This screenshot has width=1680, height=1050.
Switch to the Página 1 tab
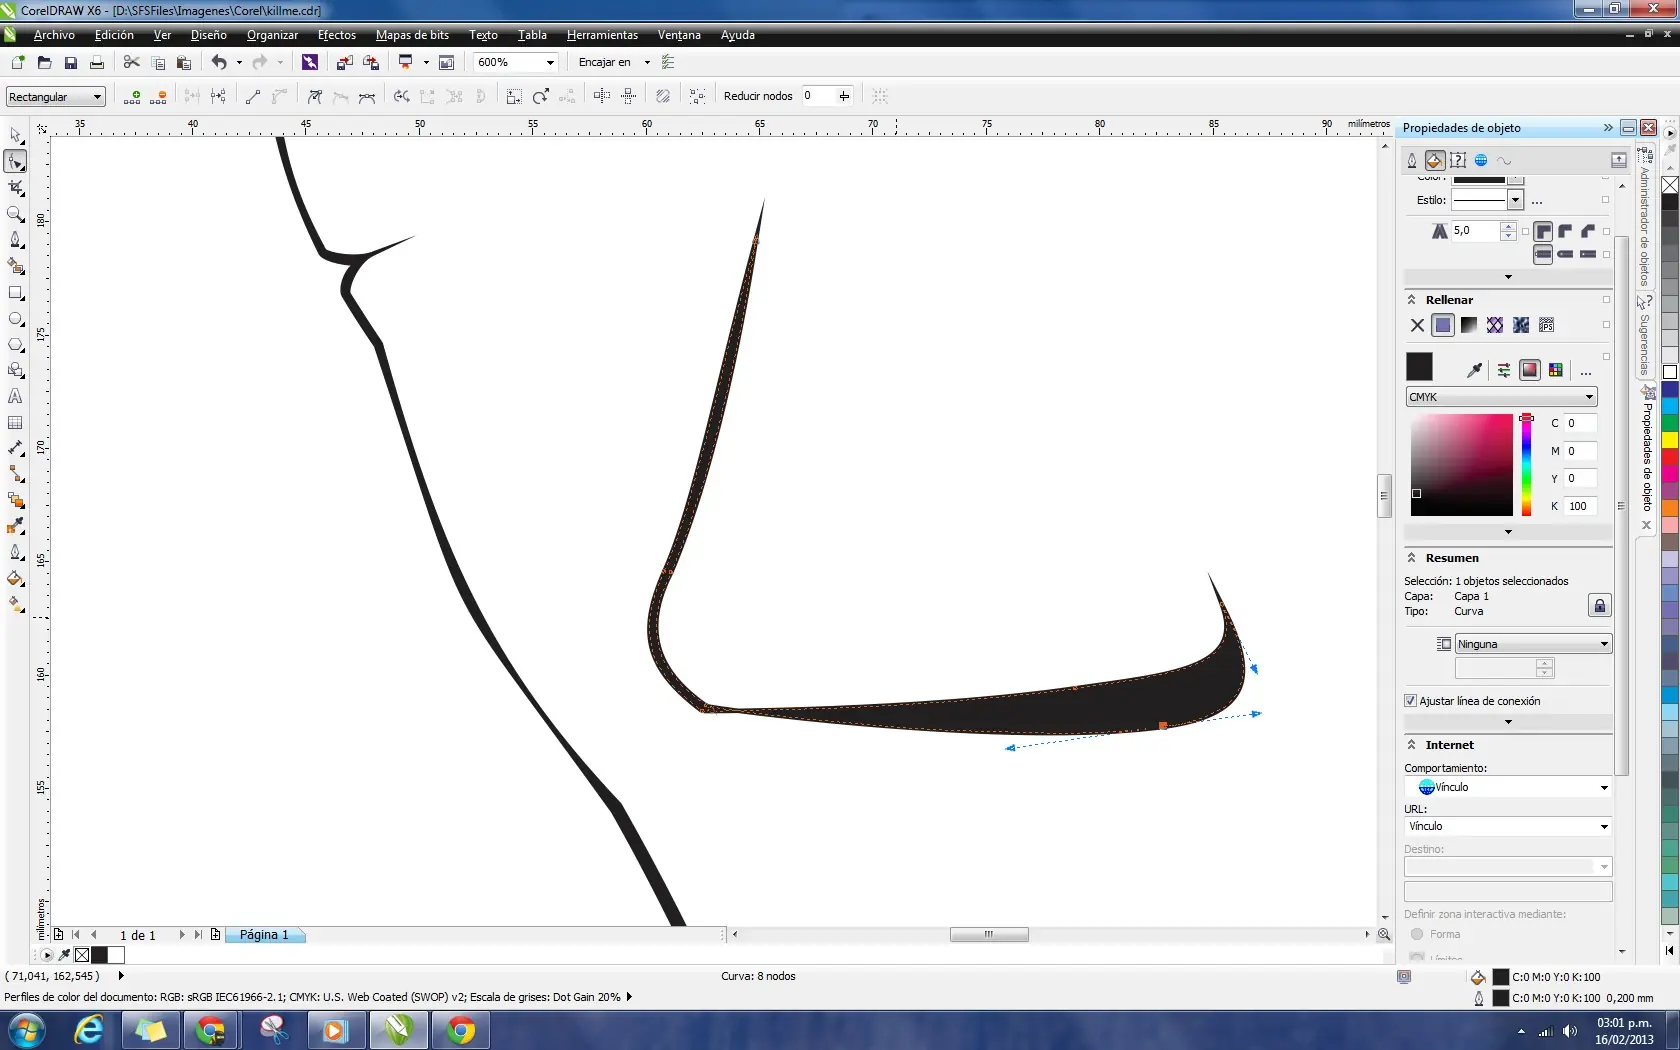coord(264,935)
